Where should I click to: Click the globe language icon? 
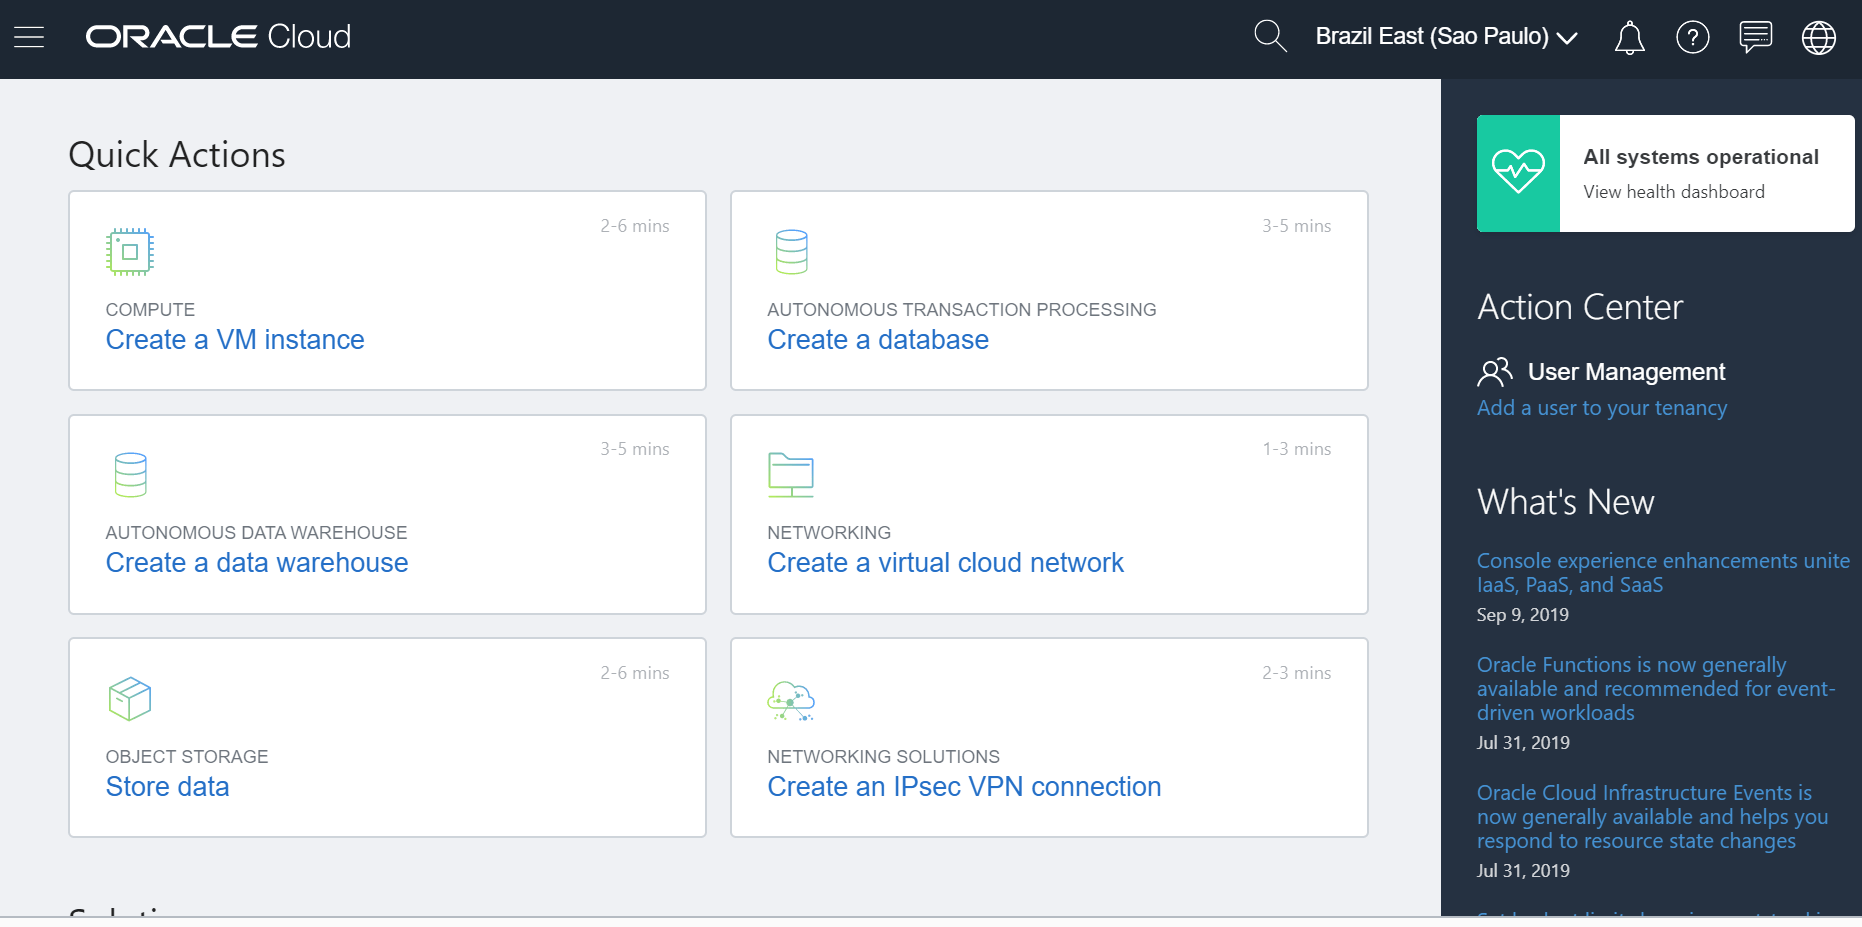[1818, 38]
